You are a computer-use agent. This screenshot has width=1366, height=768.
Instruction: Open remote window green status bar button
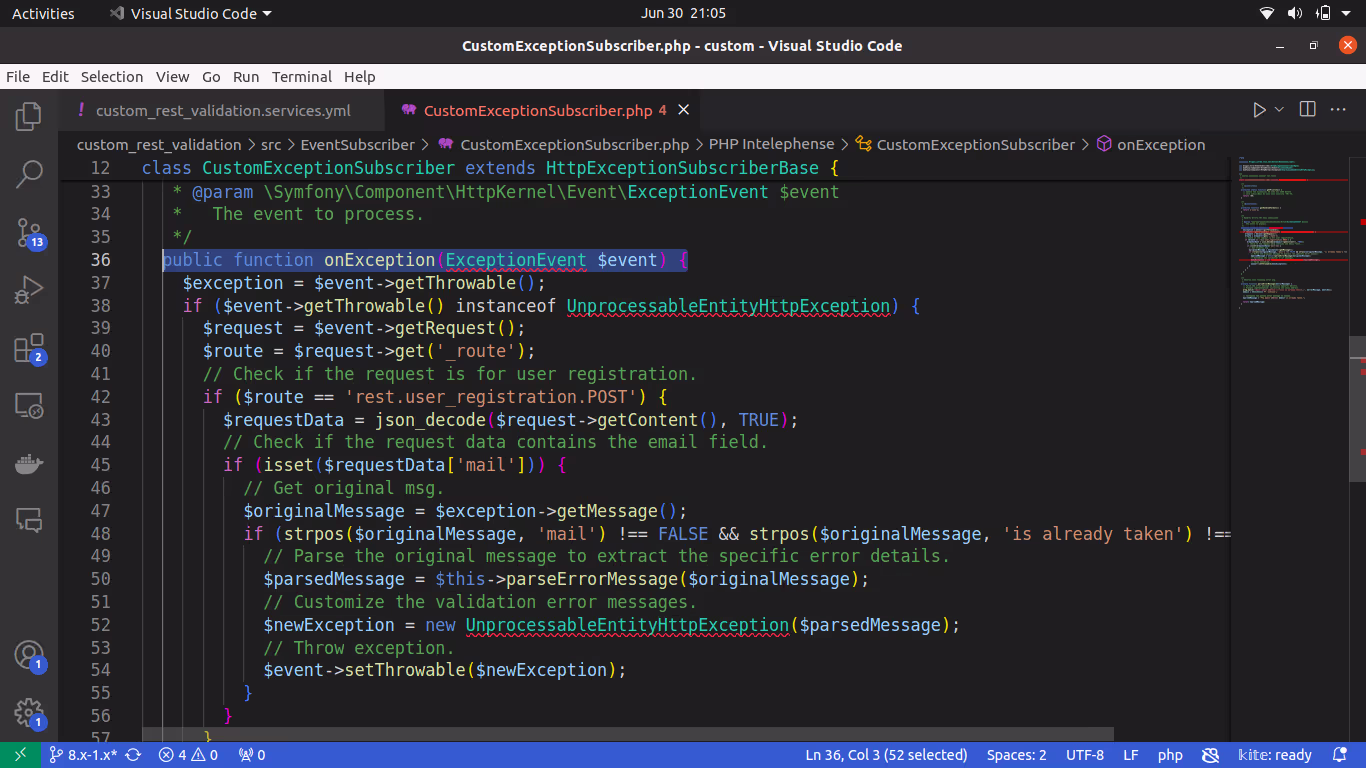(x=20, y=755)
